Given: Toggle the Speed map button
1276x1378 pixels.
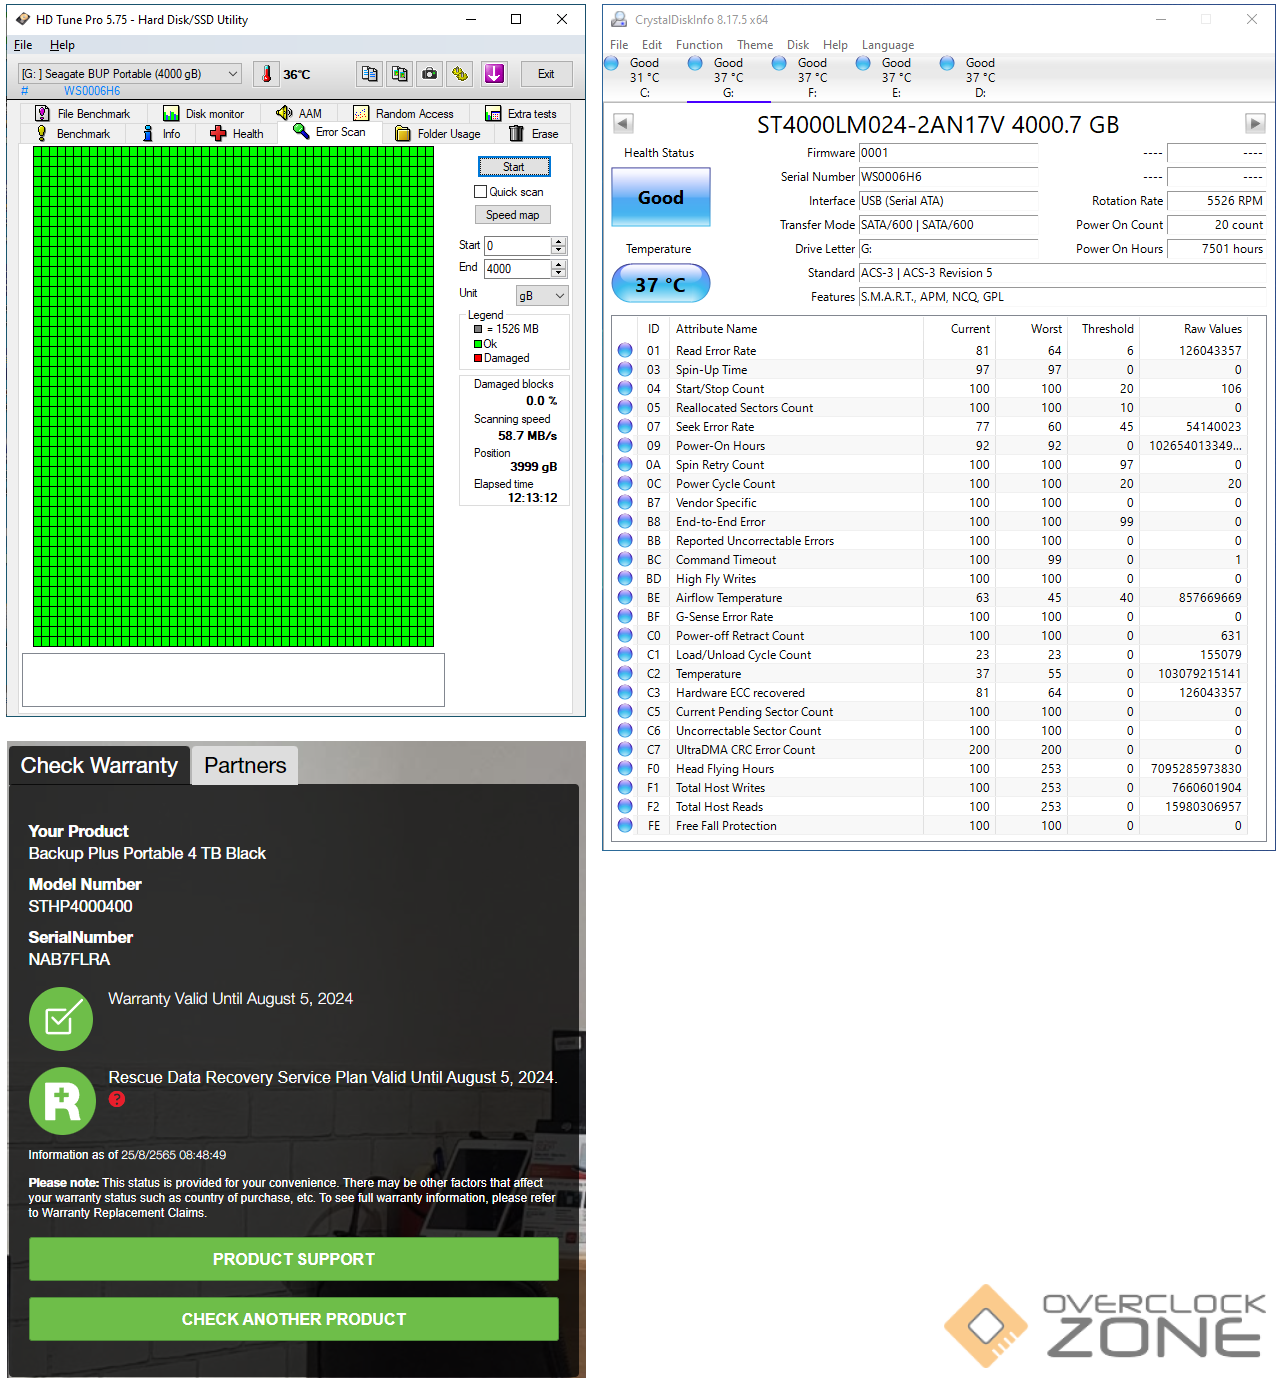Looking at the screenshot, I should 512,215.
